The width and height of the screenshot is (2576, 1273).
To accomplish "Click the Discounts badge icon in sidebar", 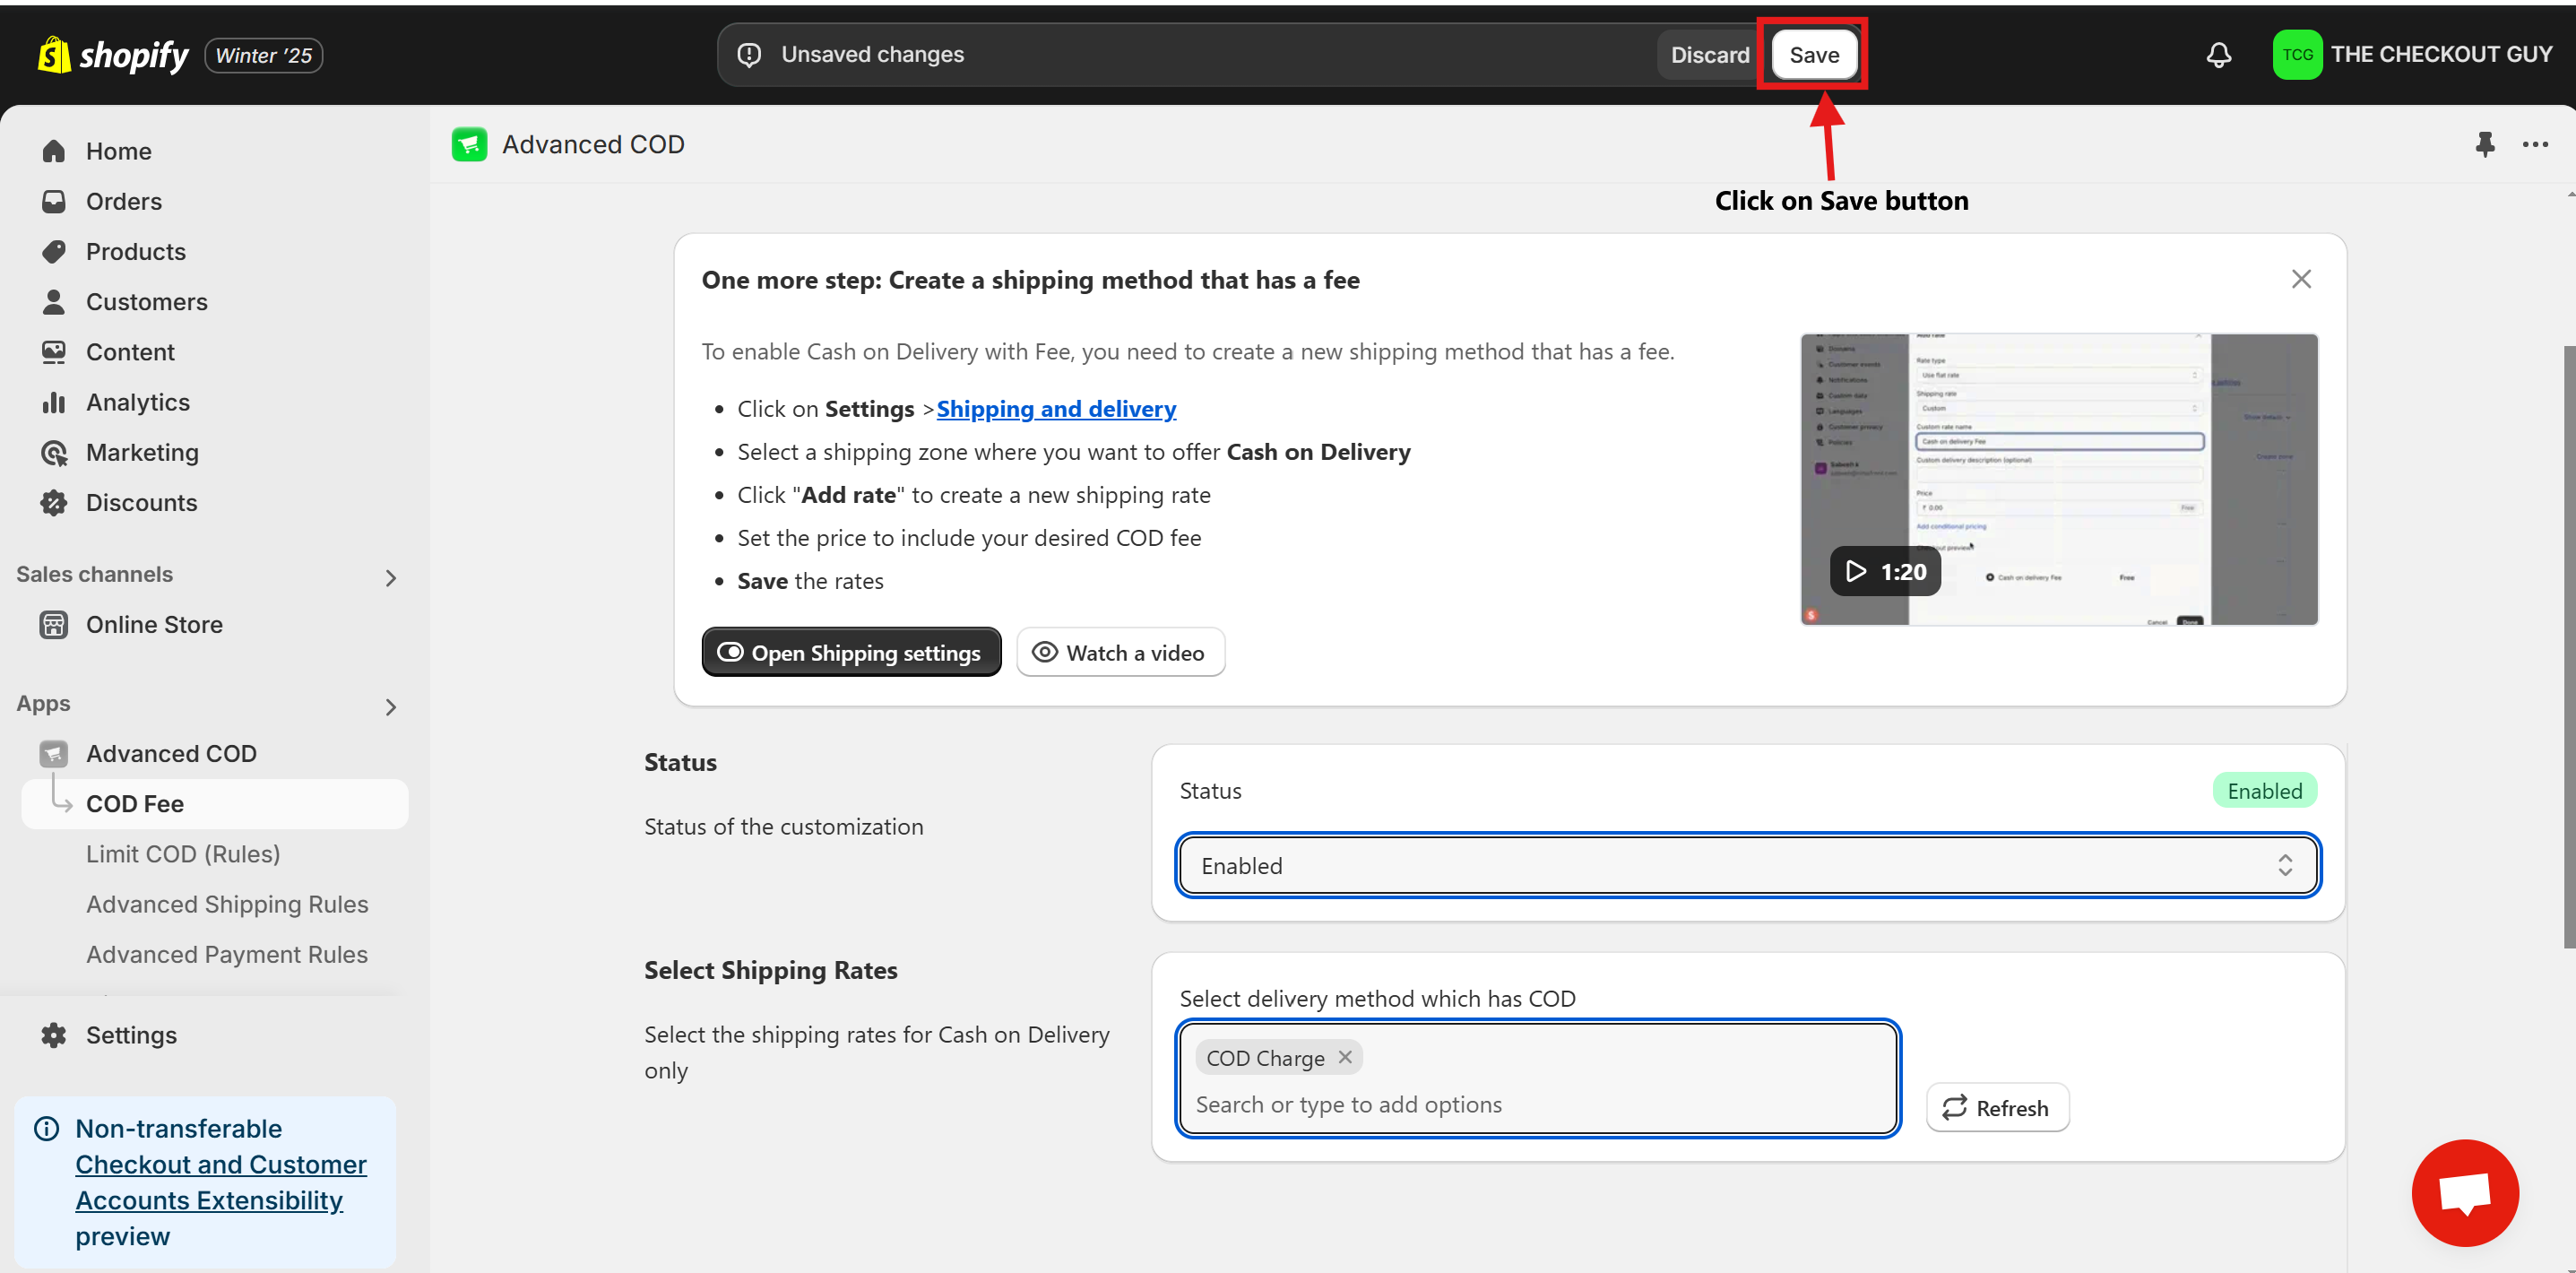I will click(54, 503).
